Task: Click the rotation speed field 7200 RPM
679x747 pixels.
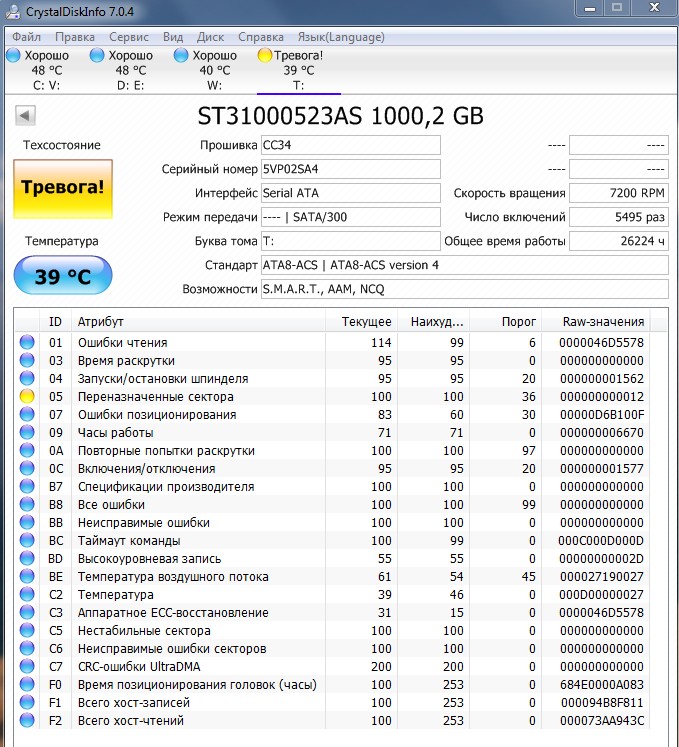Action: coord(619,193)
